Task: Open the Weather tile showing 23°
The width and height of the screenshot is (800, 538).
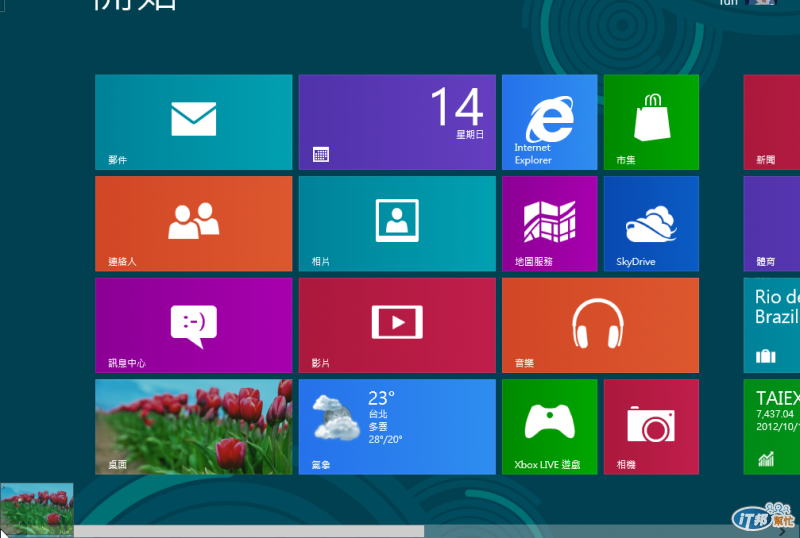Action: coord(397,427)
